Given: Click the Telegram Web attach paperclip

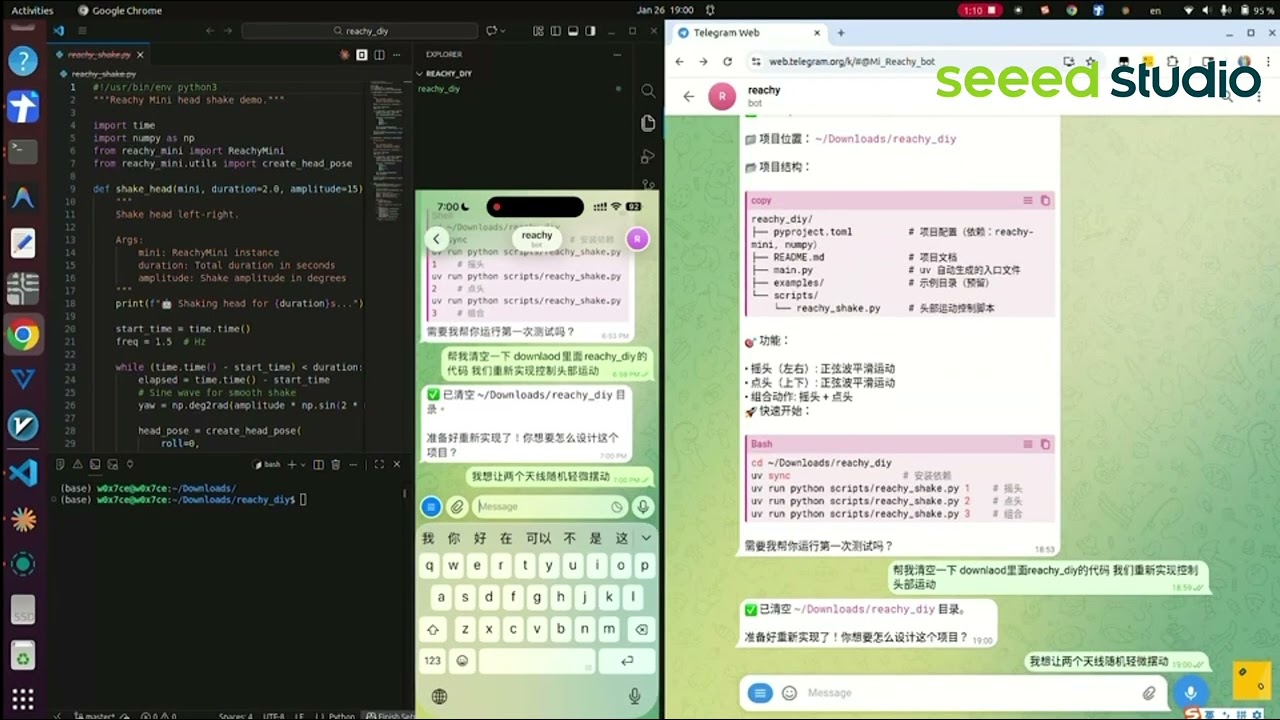Looking at the screenshot, I should tap(1150, 693).
